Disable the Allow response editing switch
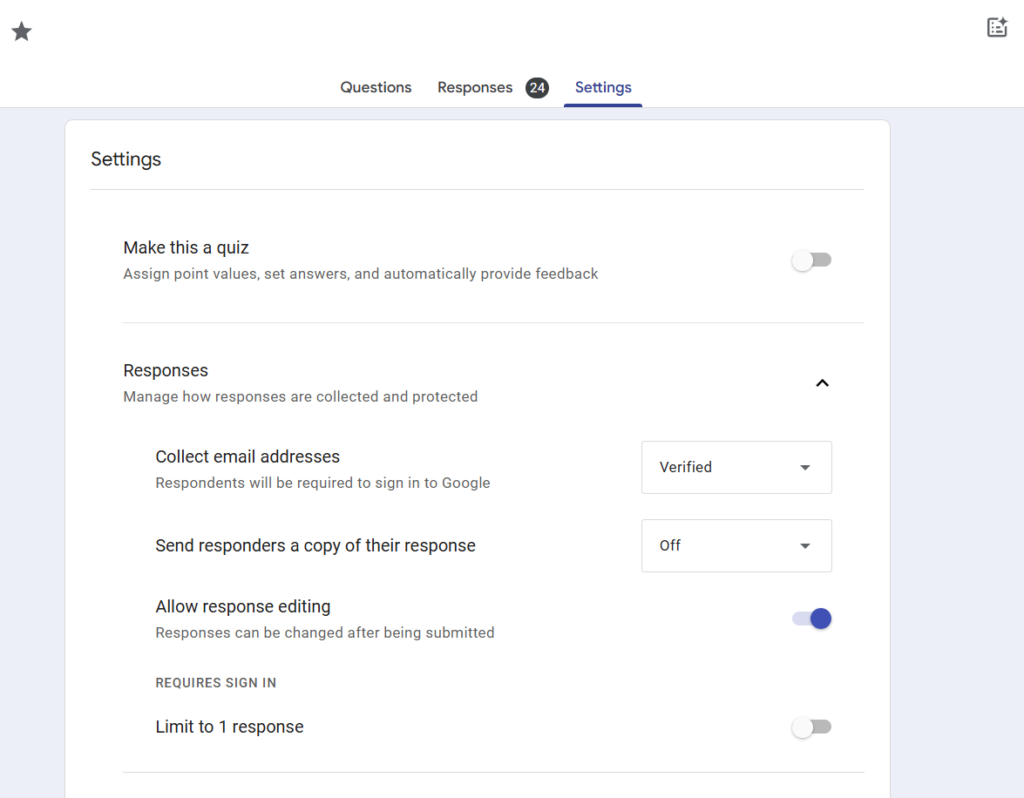The height and width of the screenshot is (798, 1024). click(x=811, y=619)
